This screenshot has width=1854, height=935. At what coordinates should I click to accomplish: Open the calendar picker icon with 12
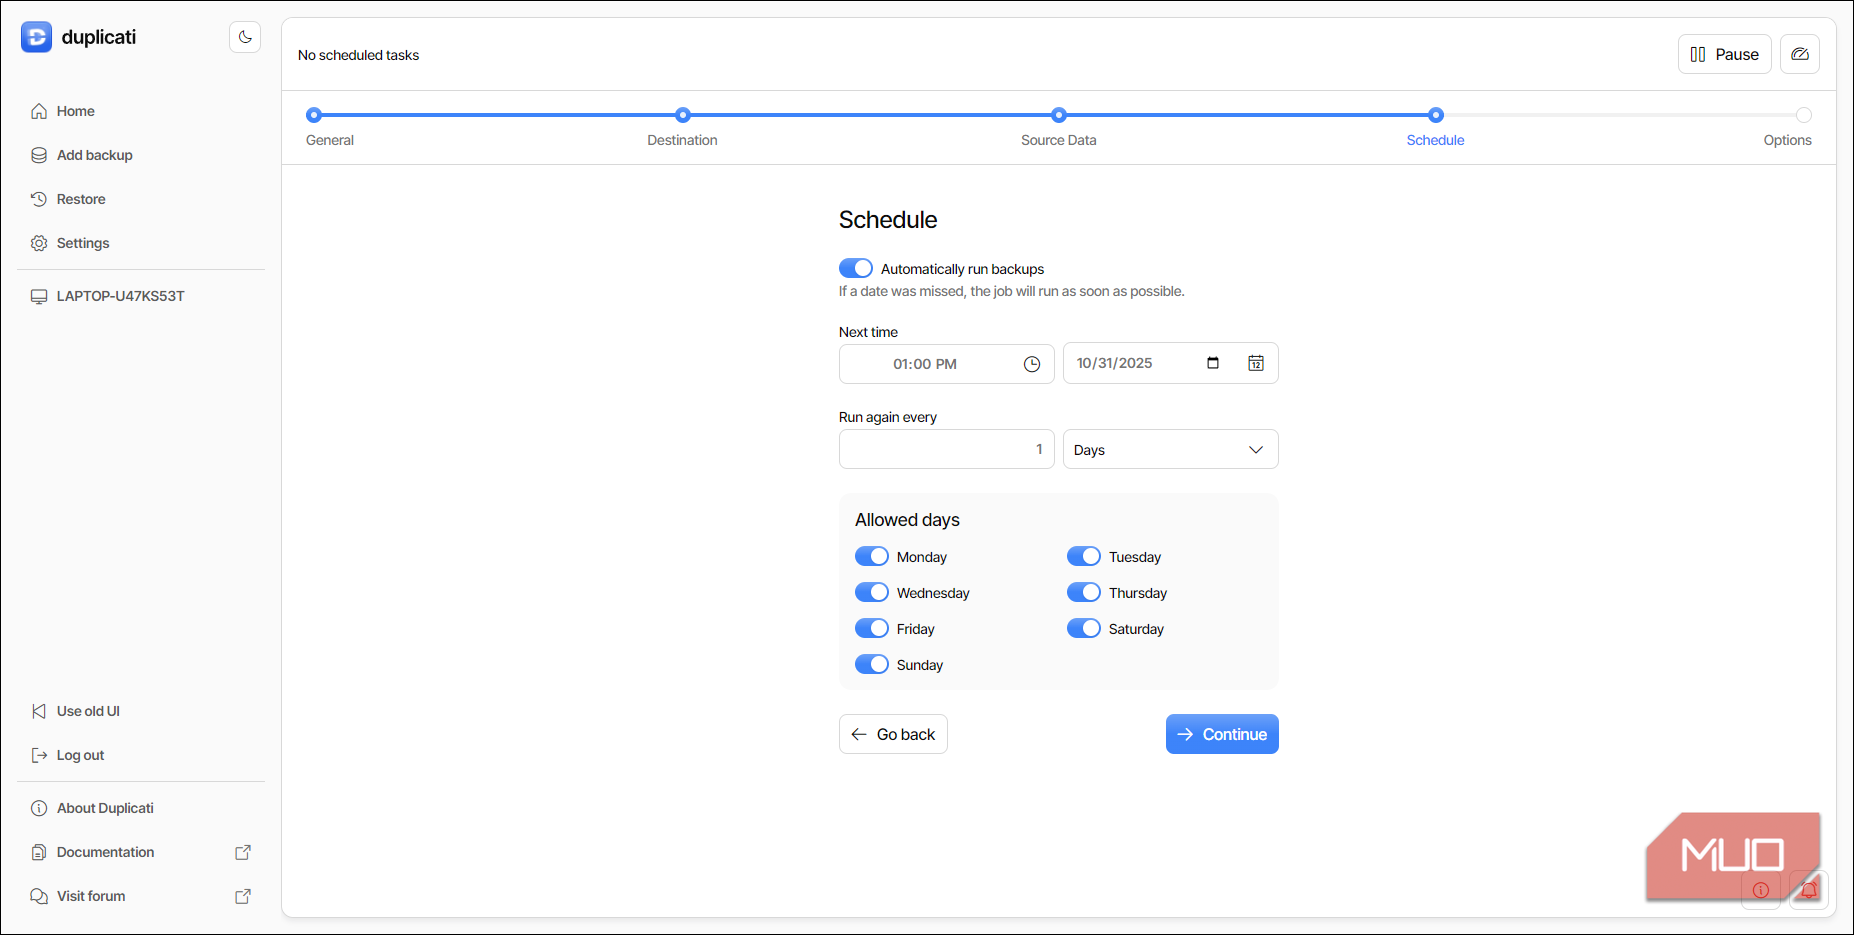point(1256,363)
